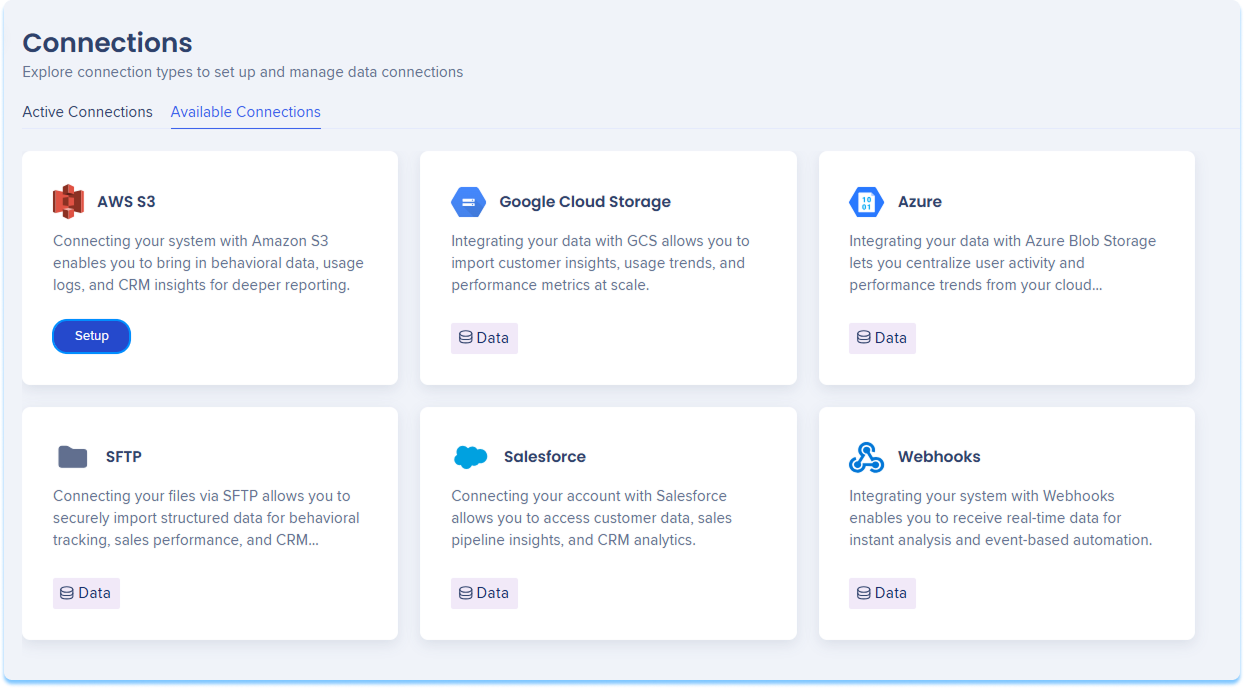Select the SFTP card title
Screen dimensions: 1244x688
click(124, 457)
